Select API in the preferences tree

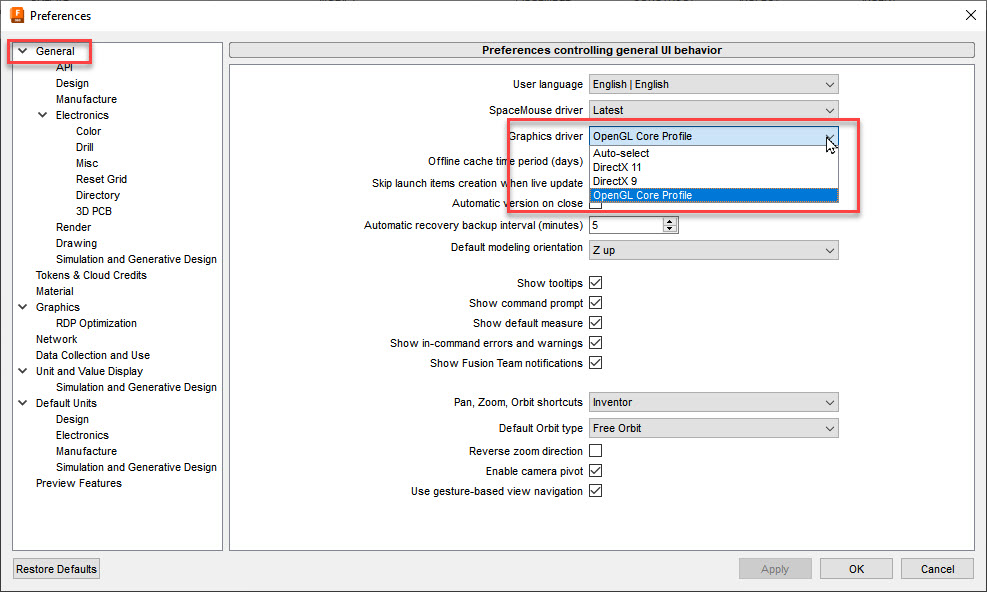[x=64, y=67]
